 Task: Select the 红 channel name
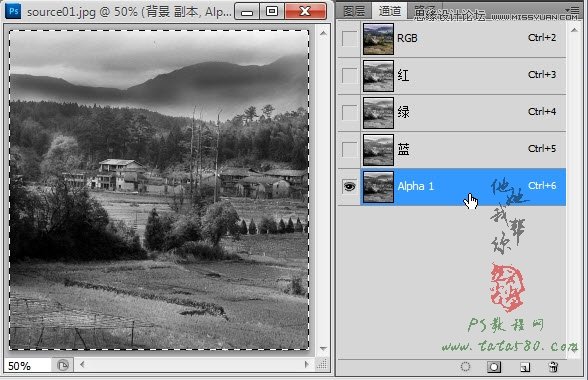[403, 75]
